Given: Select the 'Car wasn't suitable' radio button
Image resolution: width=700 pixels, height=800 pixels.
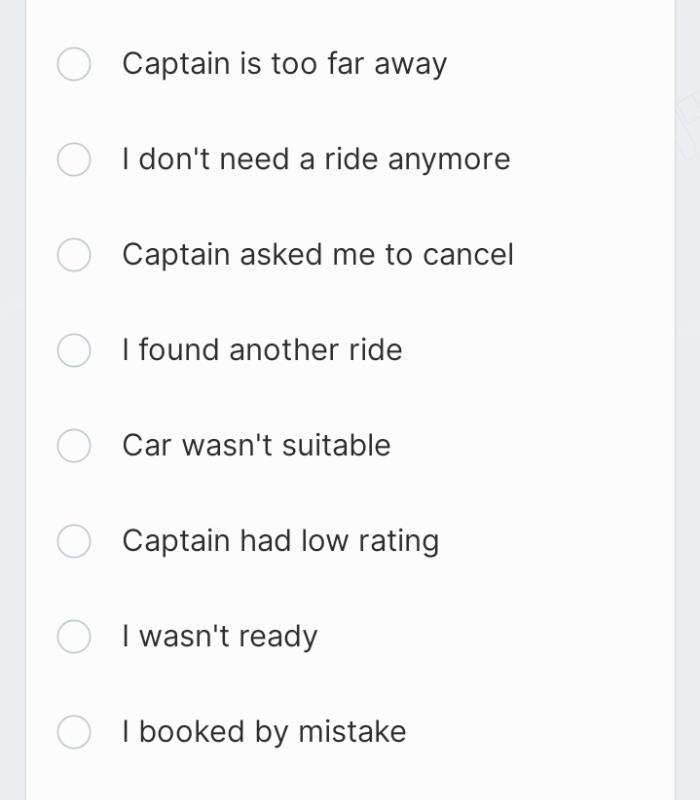Looking at the screenshot, I should tap(74, 445).
